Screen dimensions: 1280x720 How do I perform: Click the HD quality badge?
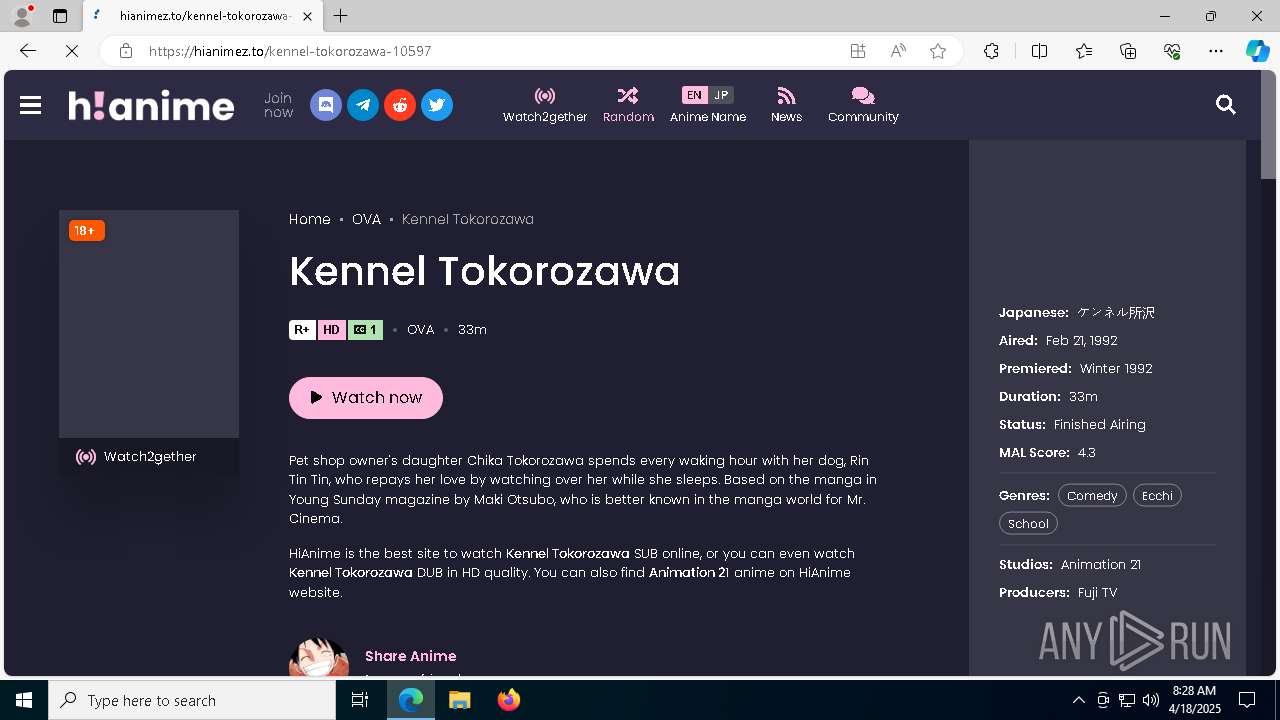point(331,330)
